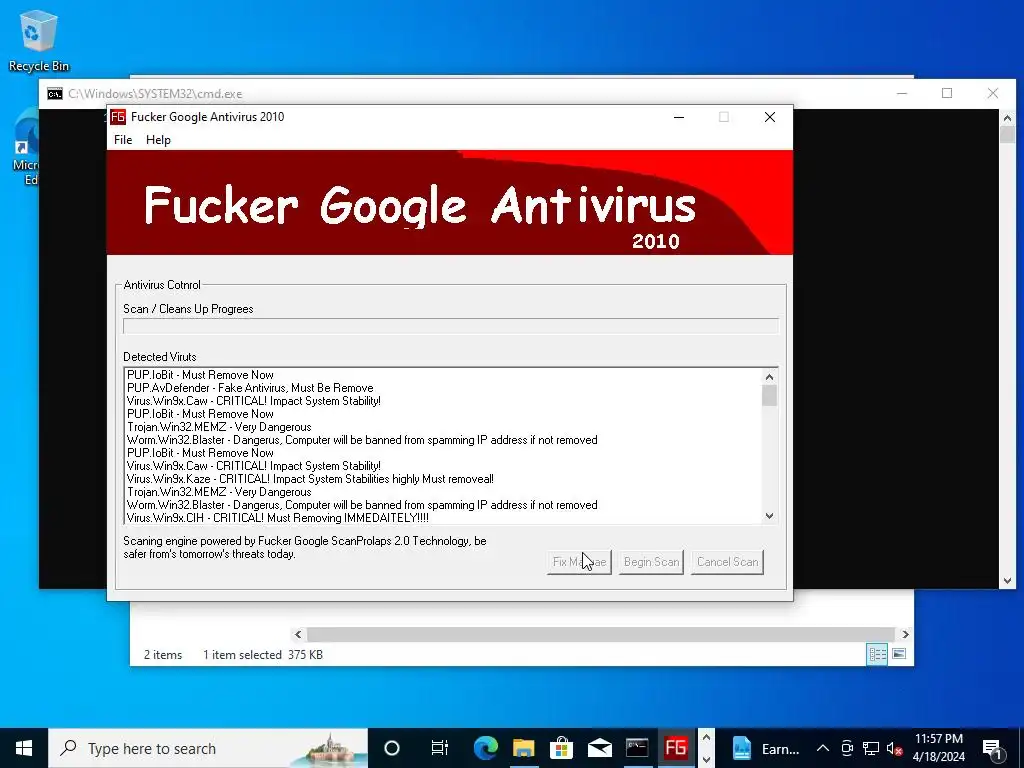This screenshot has width=1024, height=768.
Task: Click the File Explorer horizontal scrollbar track
Action: coord(601,634)
